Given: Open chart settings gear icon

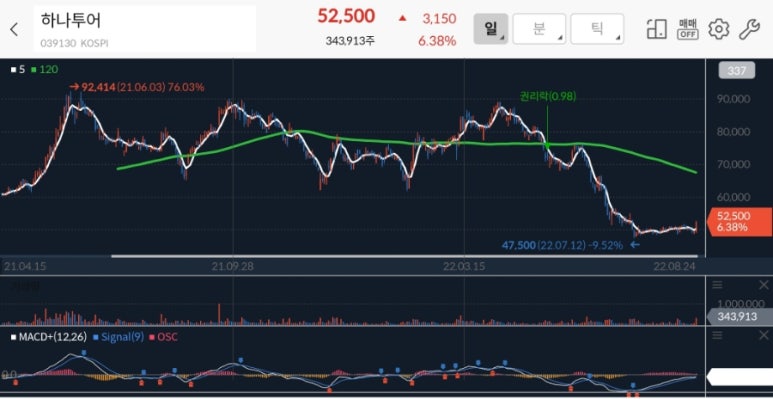Looking at the screenshot, I should coord(718,30).
